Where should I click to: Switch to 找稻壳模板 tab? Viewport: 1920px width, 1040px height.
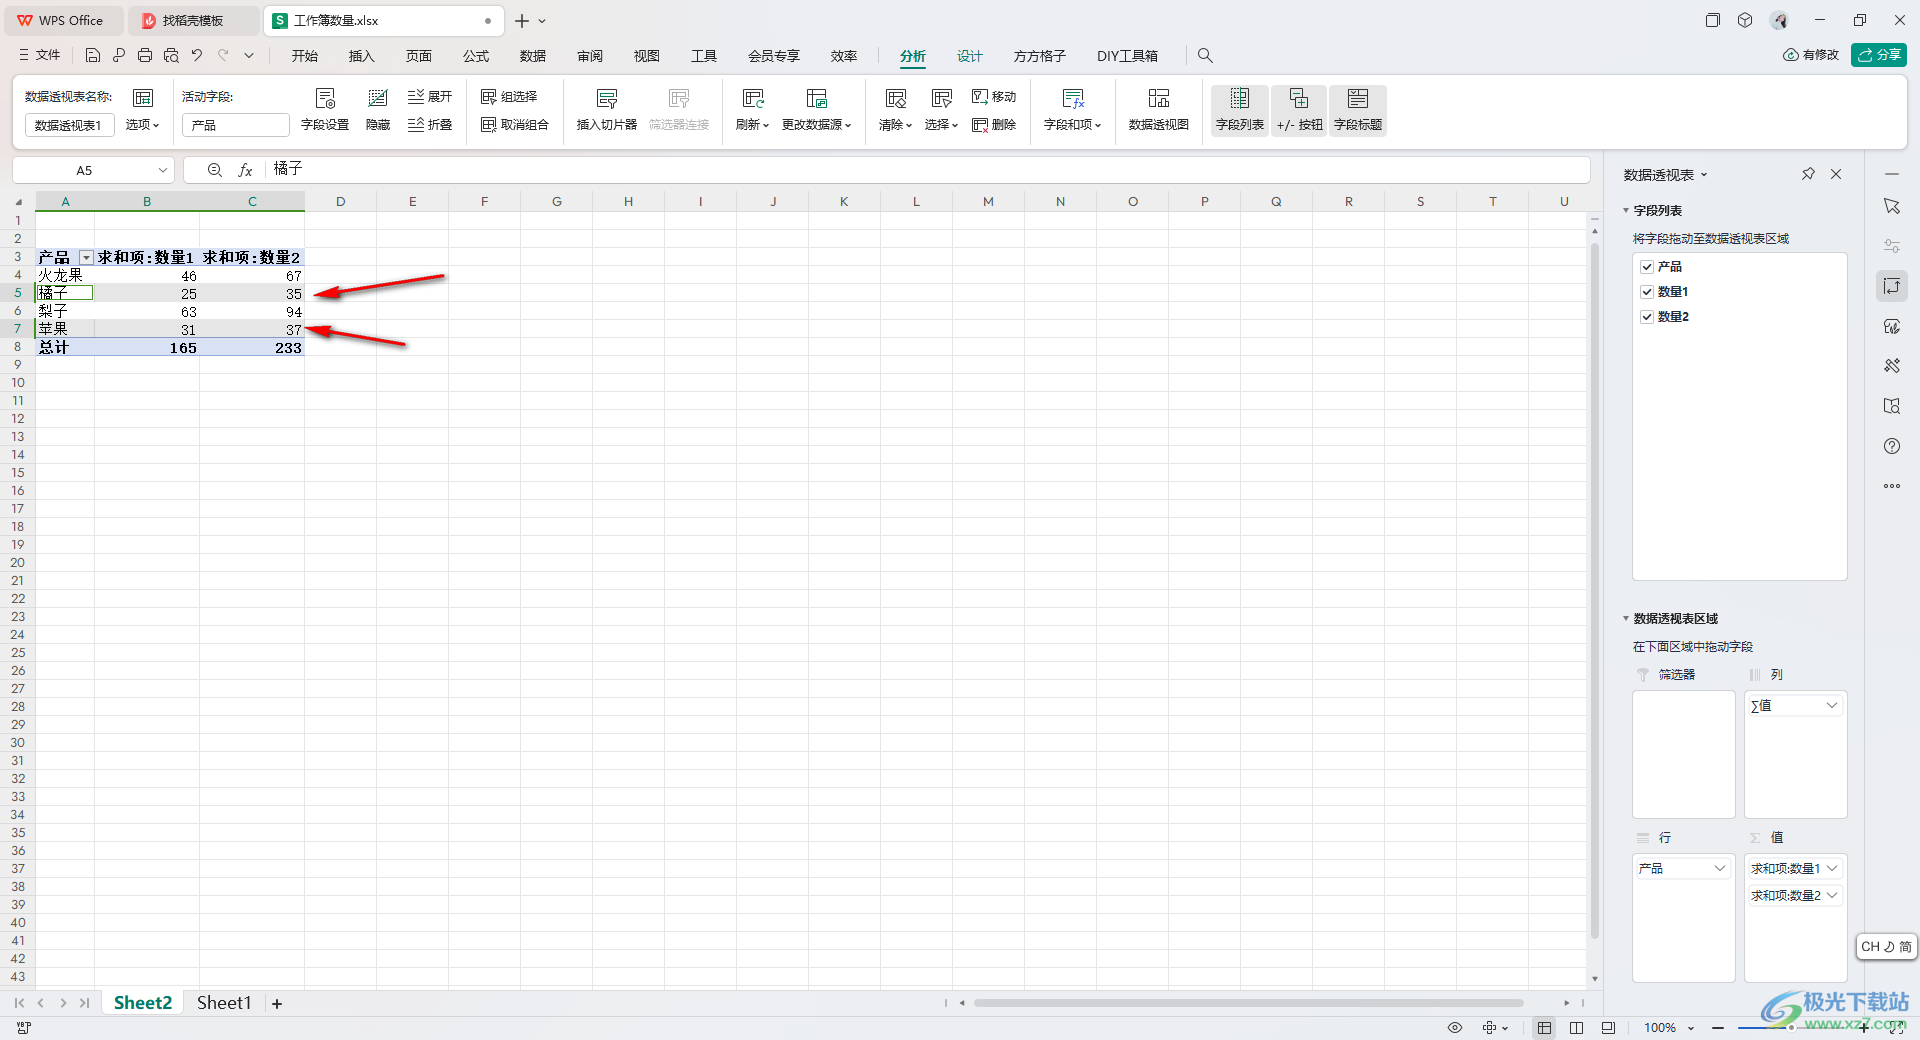click(193, 21)
